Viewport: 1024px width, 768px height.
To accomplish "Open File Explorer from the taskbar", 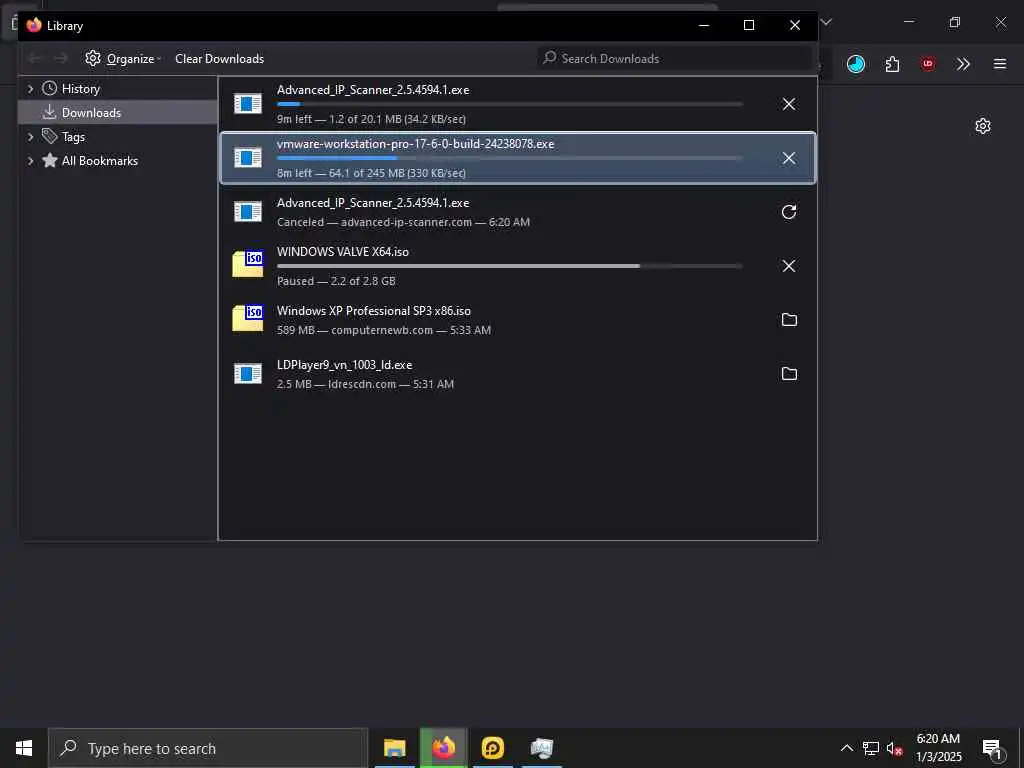I will tap(394, 748).
